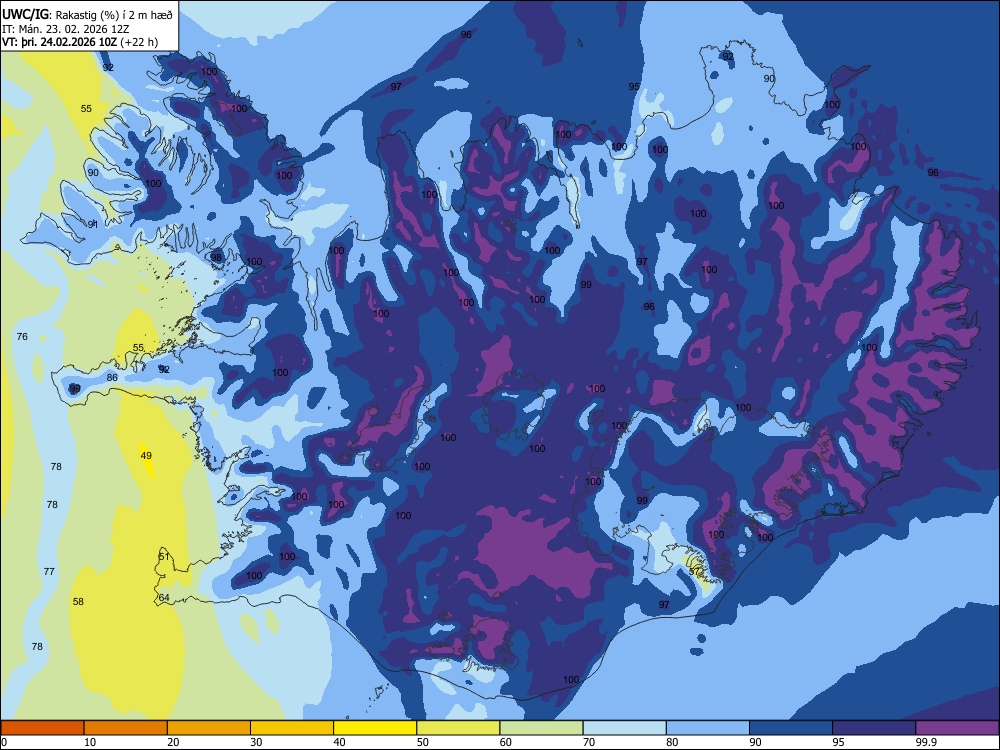This screenshot has width=1000, height=750.
Task: Click the '77' humidity value on the map
Action: (x=49, y=571)
